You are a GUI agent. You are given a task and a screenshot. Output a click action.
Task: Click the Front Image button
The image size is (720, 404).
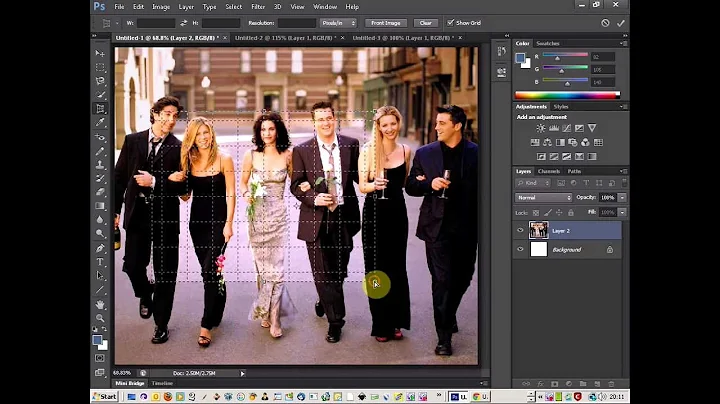point(386,23)
